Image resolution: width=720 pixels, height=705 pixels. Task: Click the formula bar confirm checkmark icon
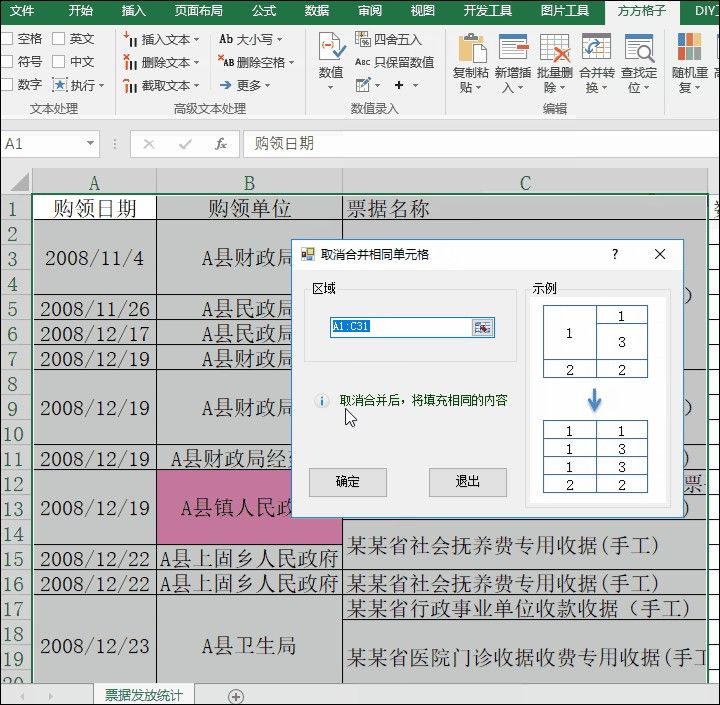point(185,144)
